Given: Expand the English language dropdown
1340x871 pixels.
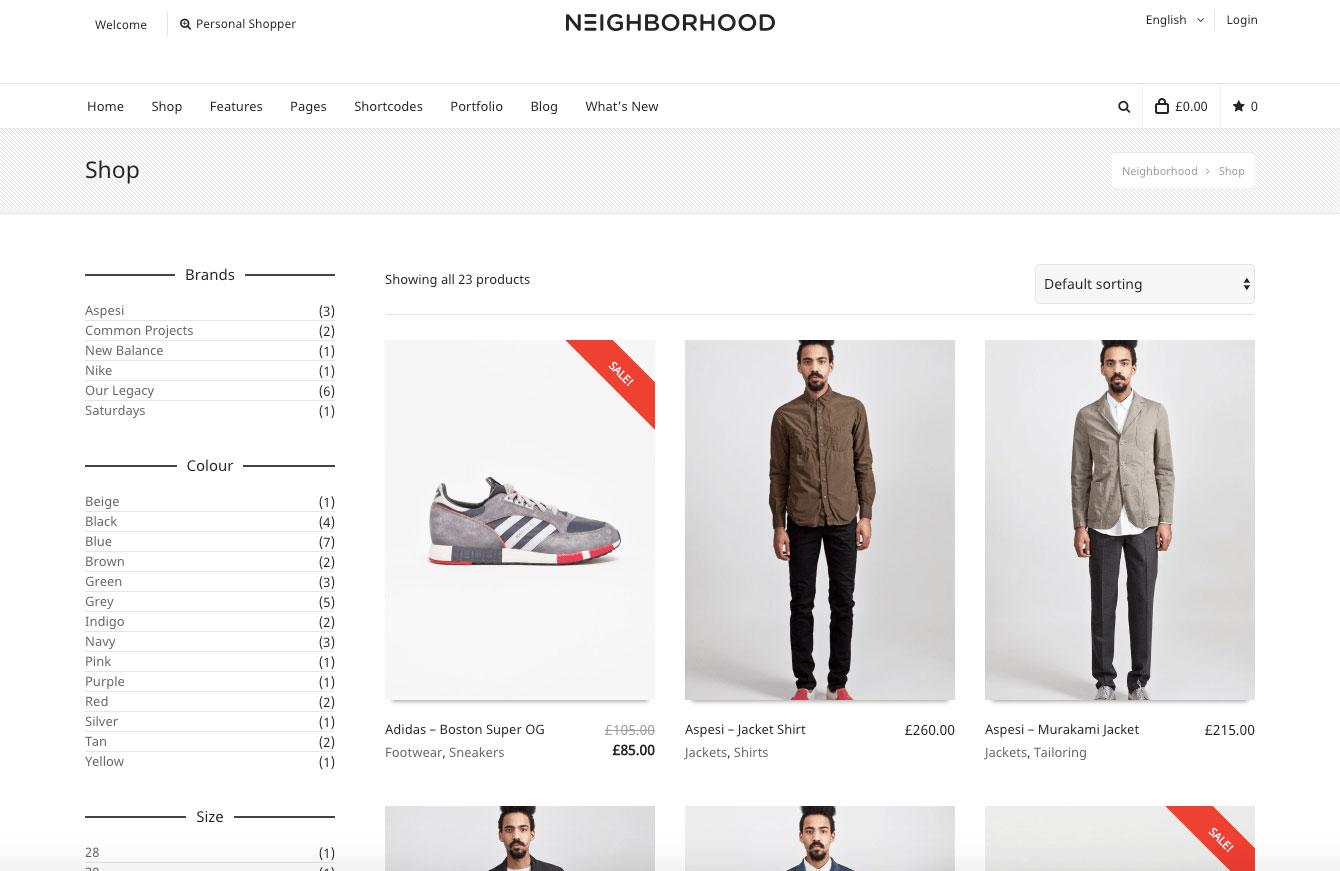Looking at the screenshot, I should (1175, 20).
